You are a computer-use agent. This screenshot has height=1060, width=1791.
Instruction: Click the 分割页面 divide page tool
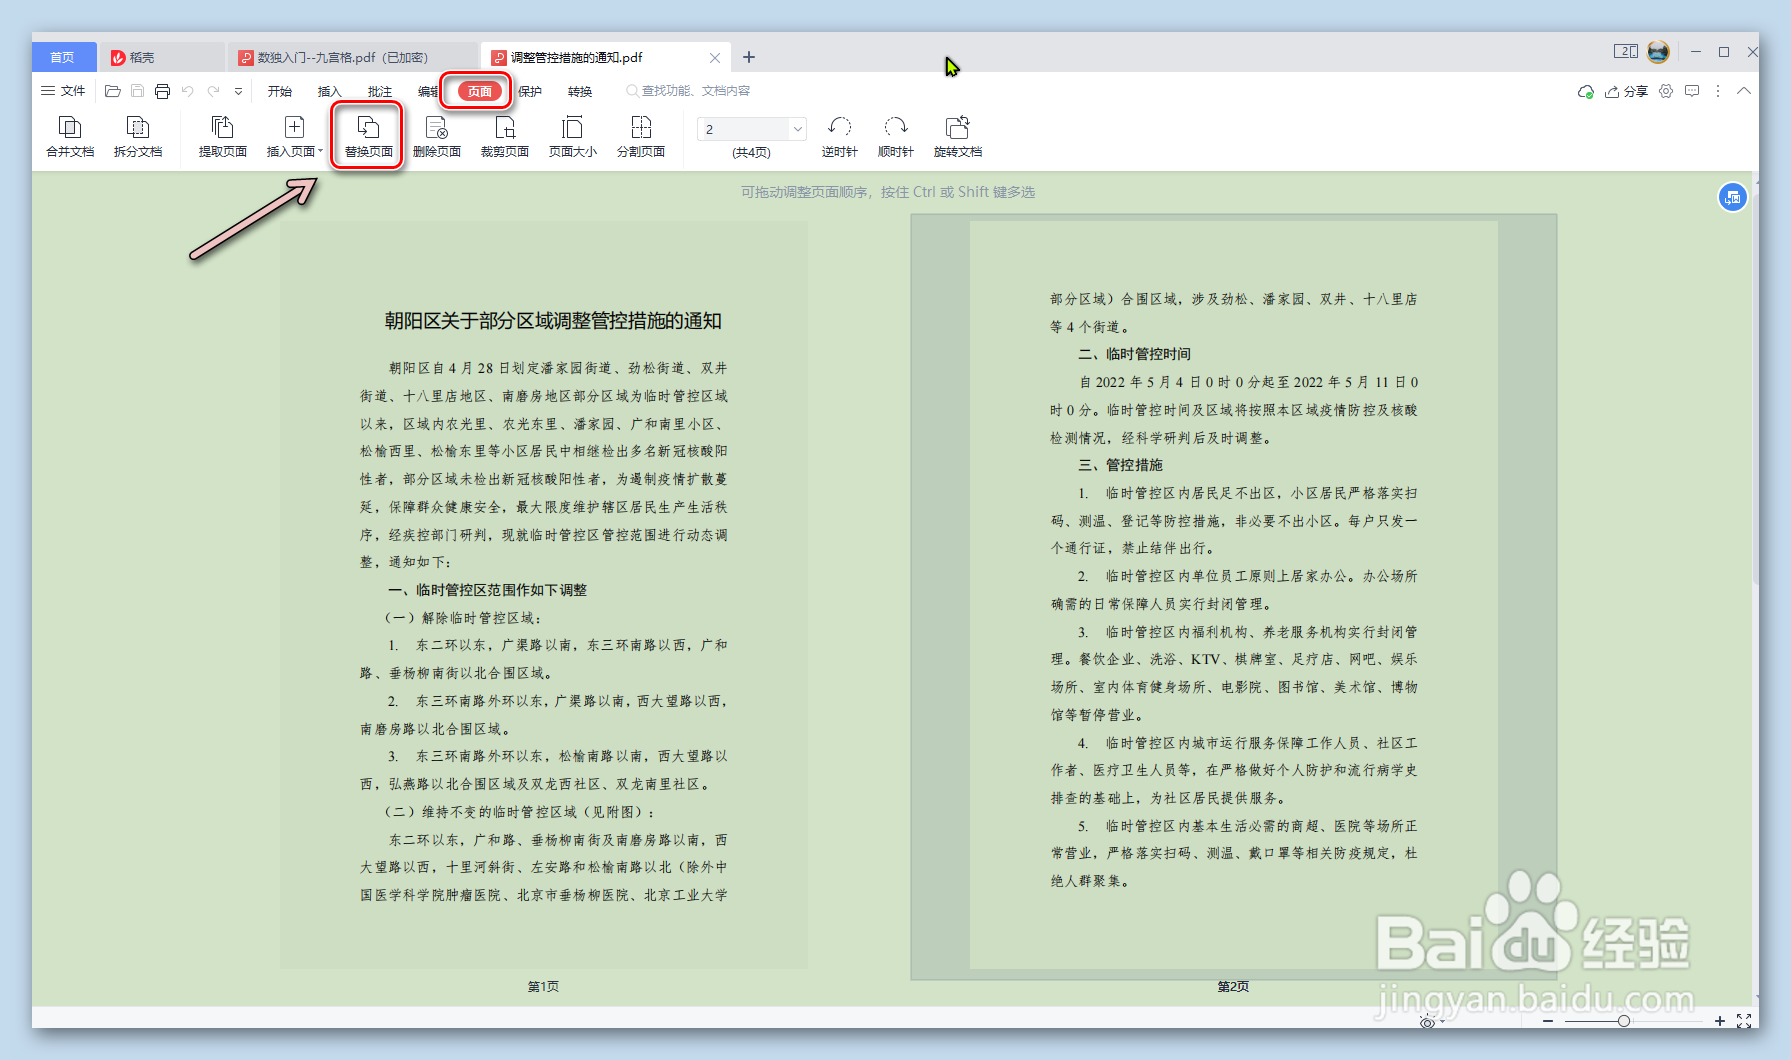641,136
